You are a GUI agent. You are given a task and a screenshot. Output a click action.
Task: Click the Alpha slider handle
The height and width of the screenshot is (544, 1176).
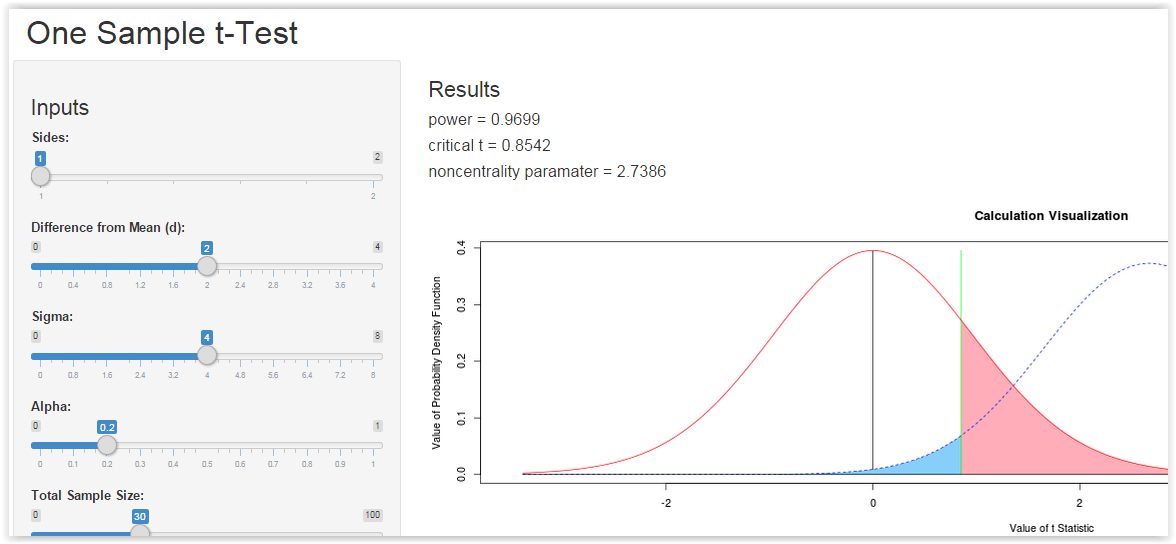tap(107, 445)
